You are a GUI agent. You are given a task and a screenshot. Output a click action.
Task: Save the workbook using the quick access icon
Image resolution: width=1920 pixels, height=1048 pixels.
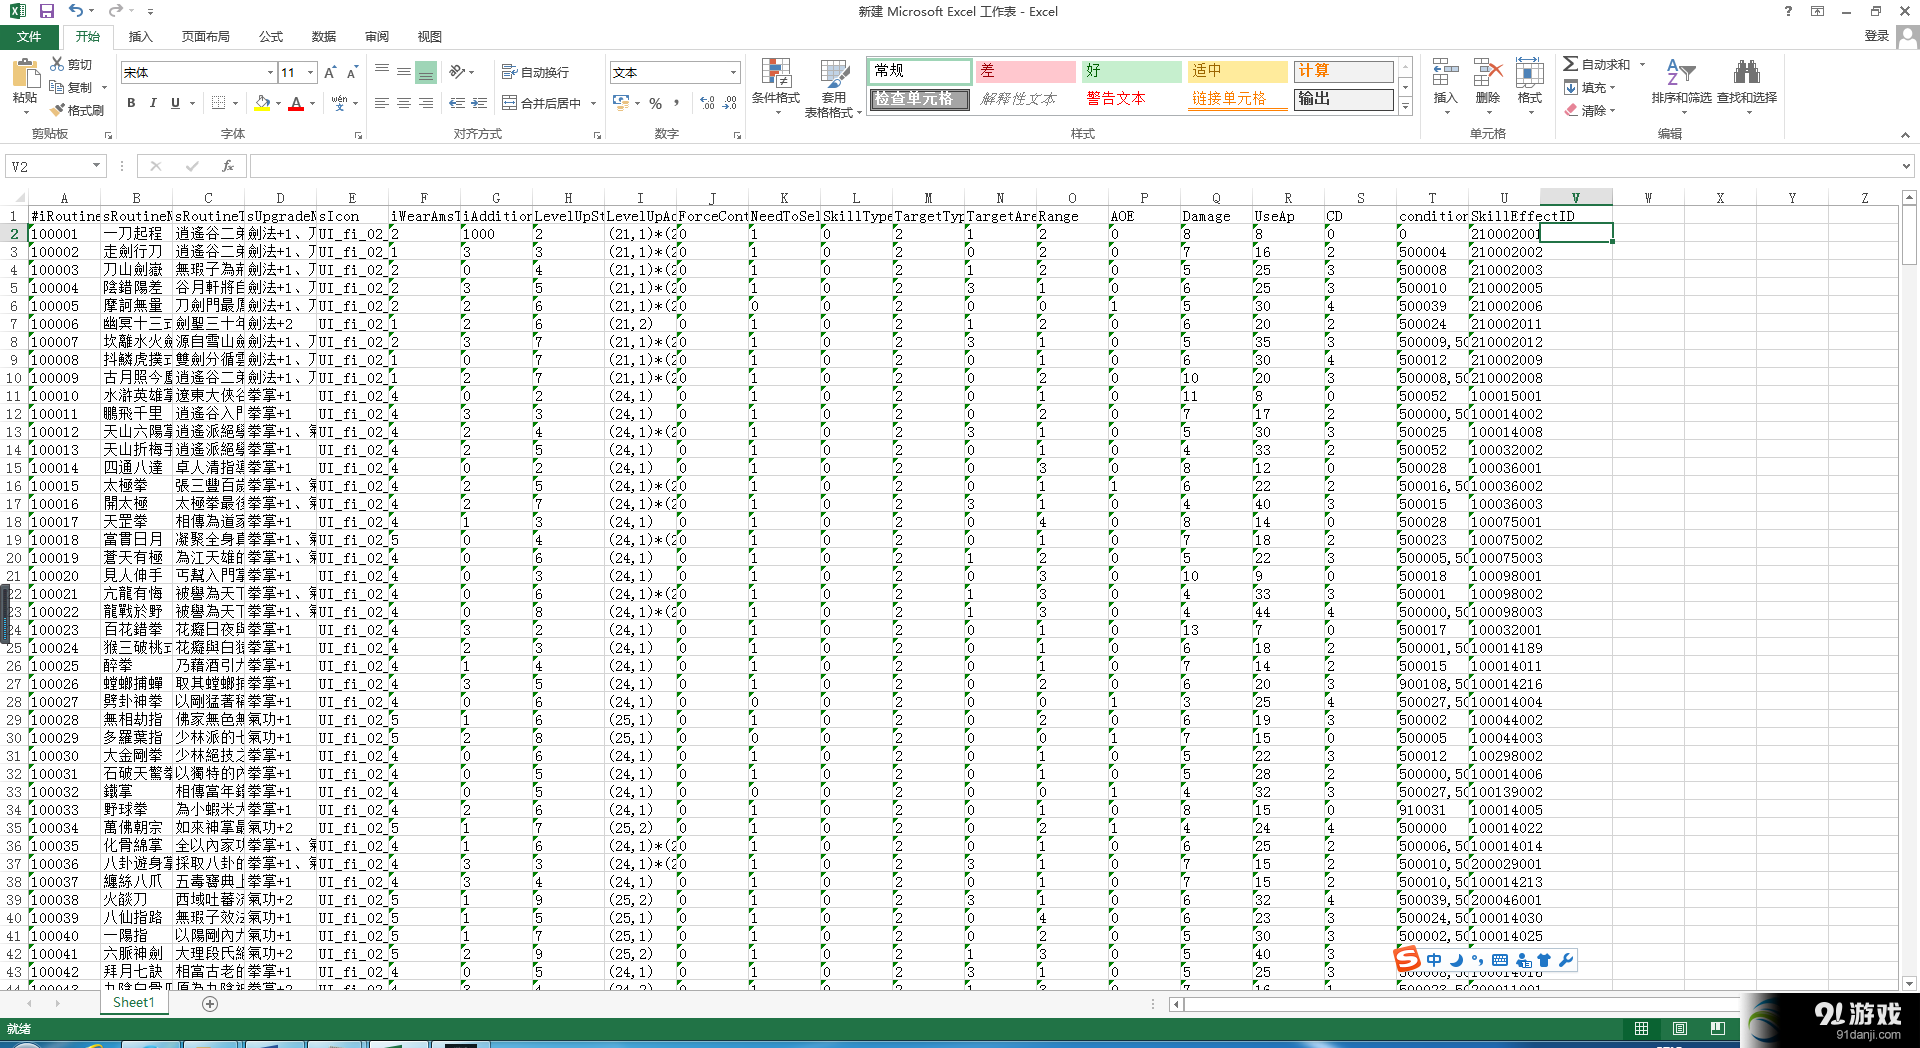click(x=46, y=11)
